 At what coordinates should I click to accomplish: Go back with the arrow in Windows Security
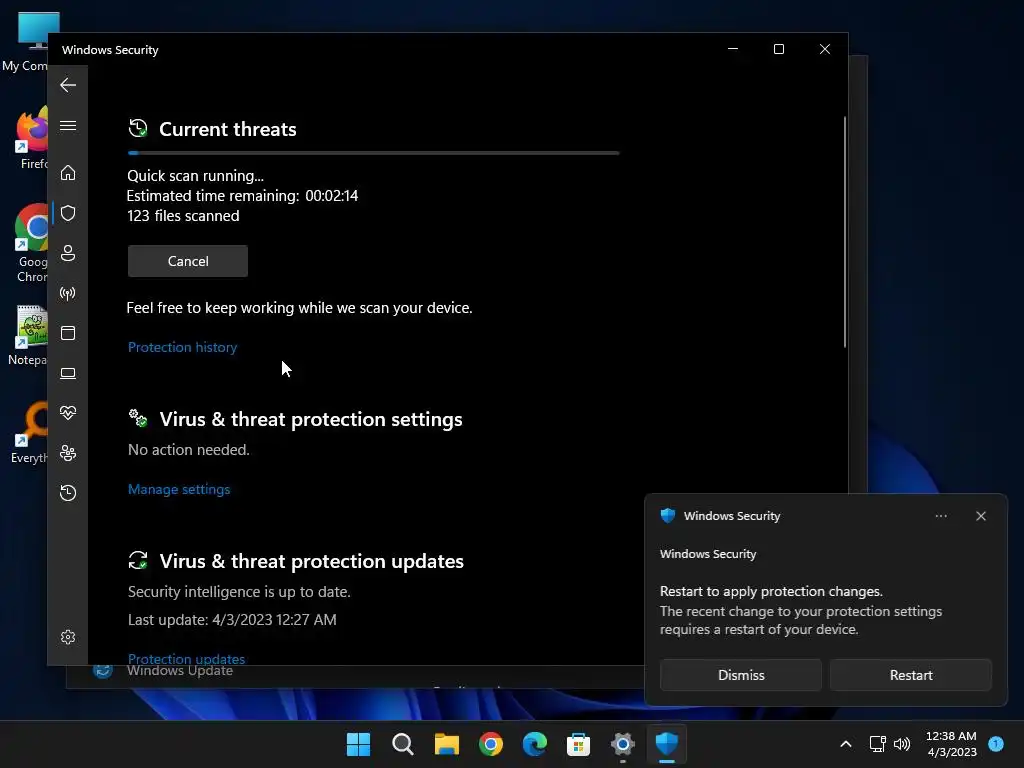click(x=68, y=85)
